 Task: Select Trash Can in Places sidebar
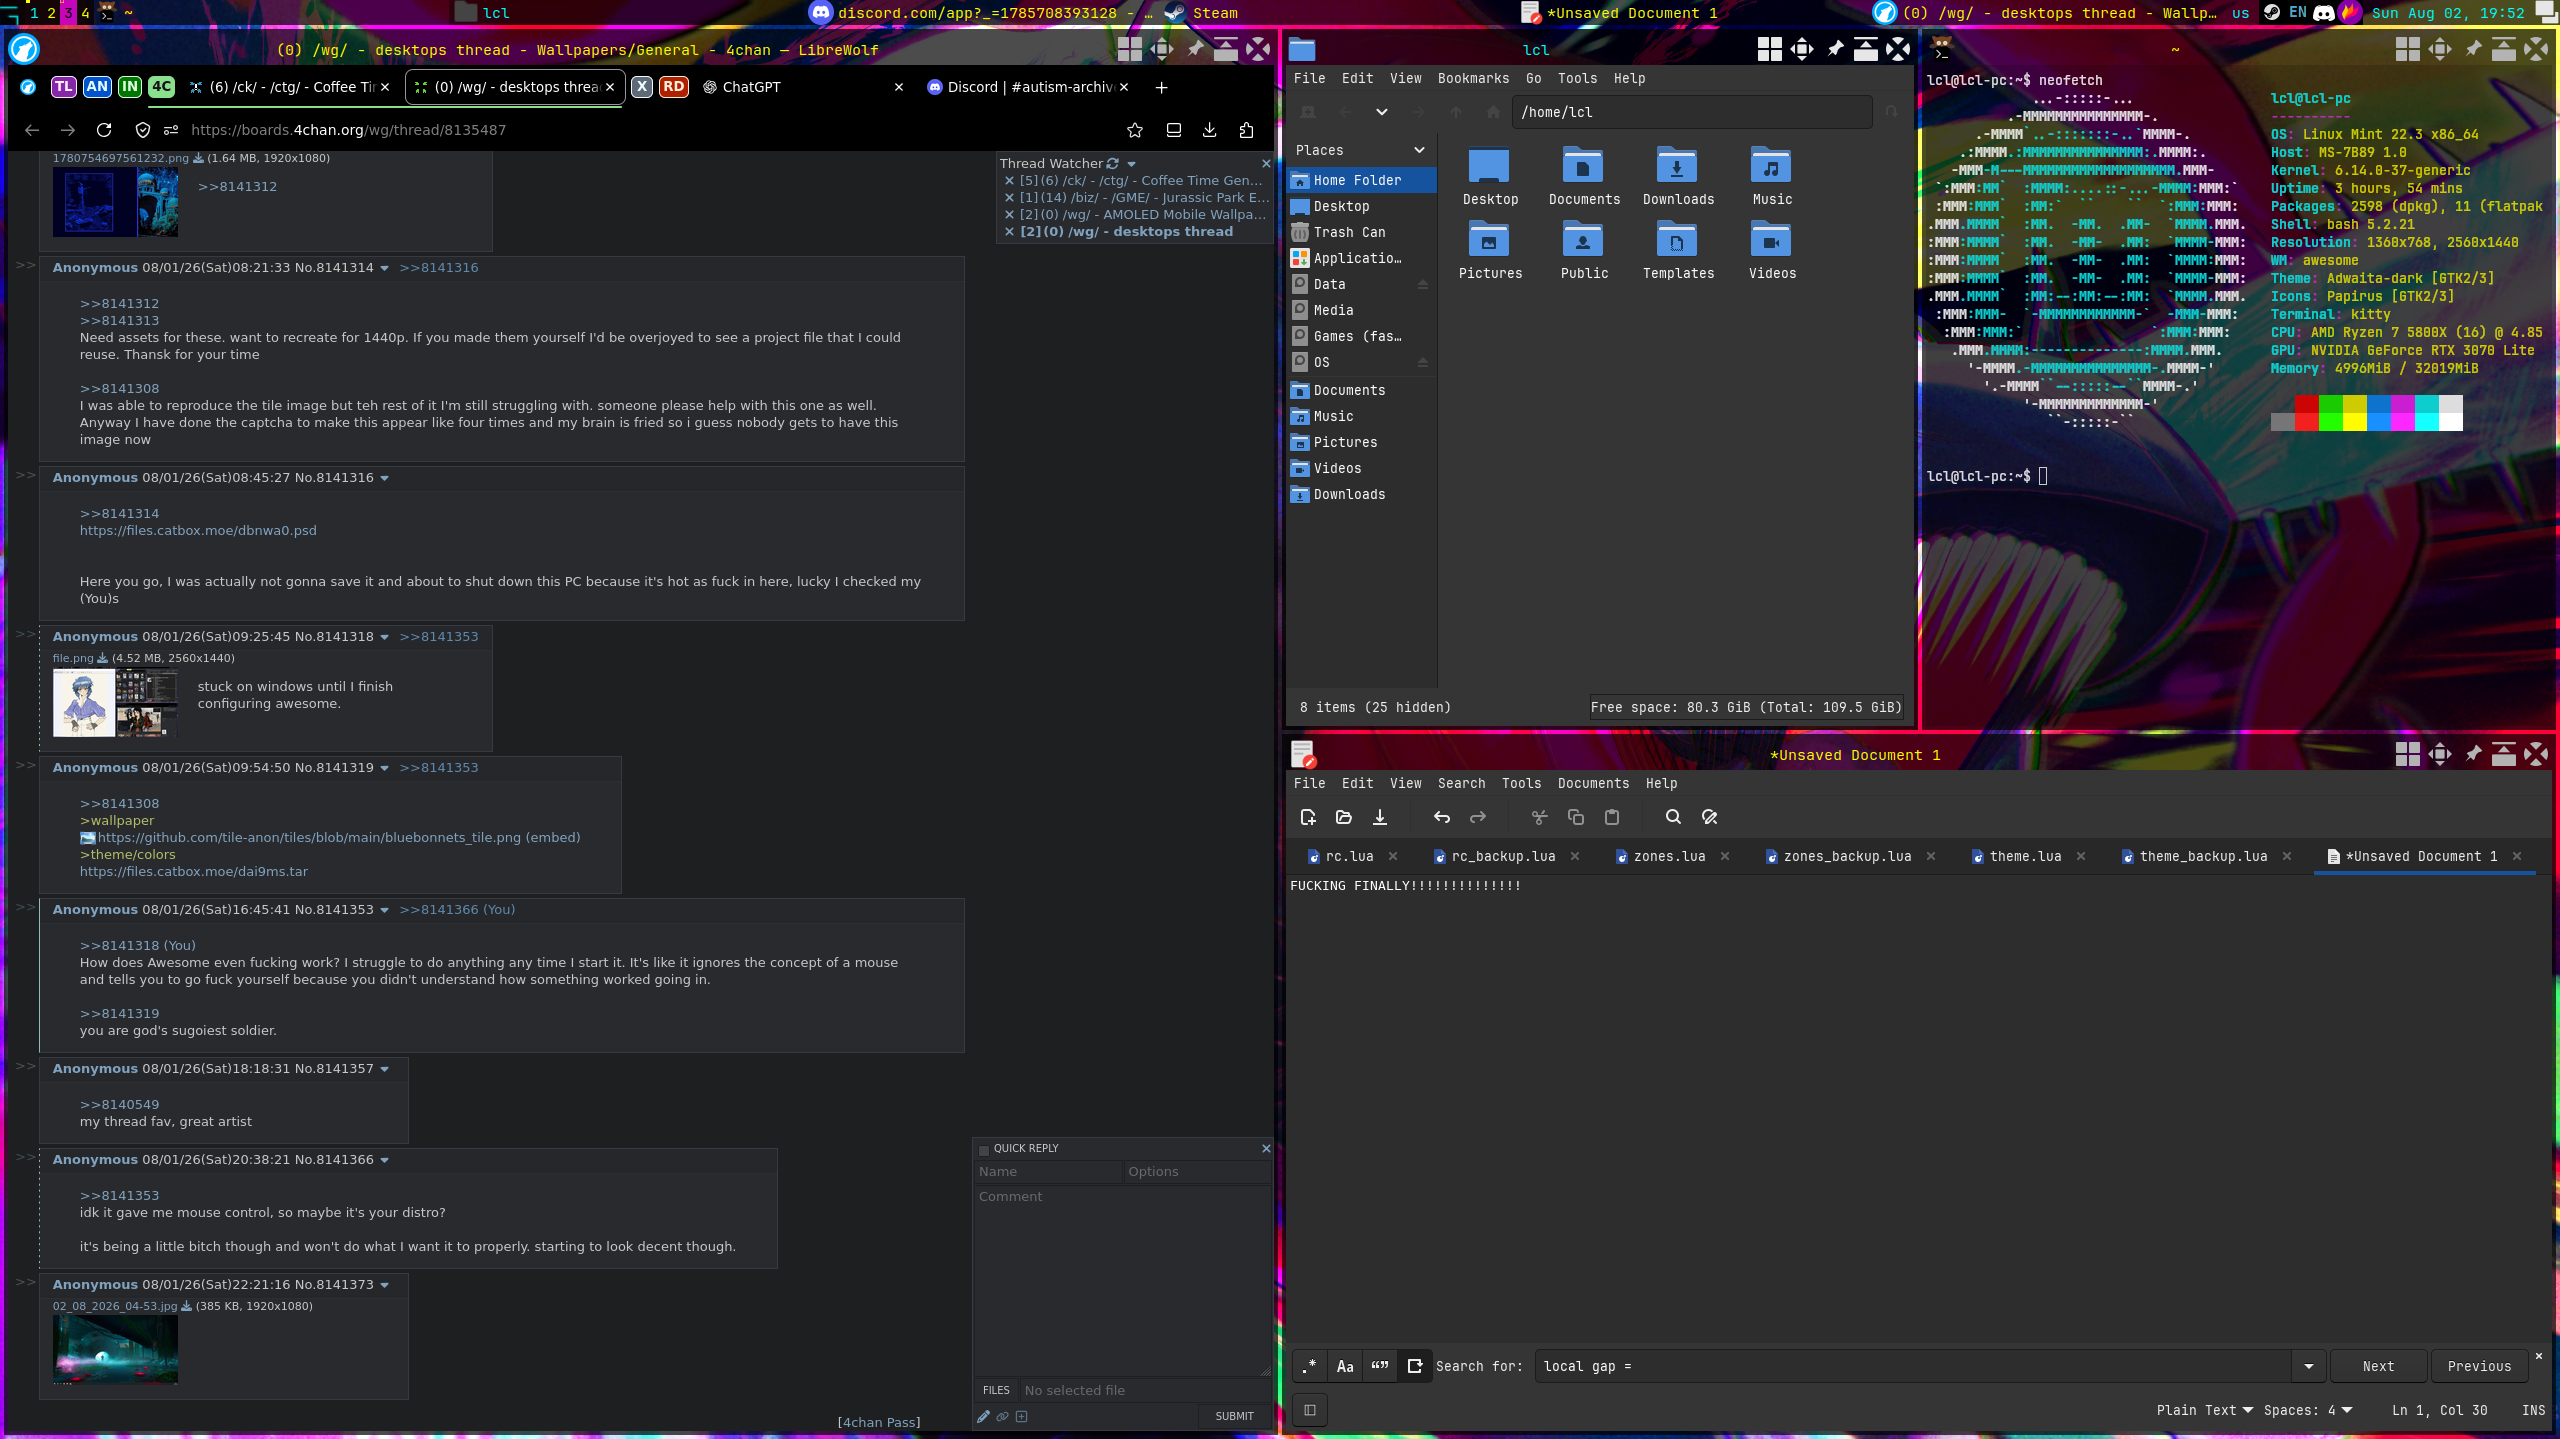1349,232
